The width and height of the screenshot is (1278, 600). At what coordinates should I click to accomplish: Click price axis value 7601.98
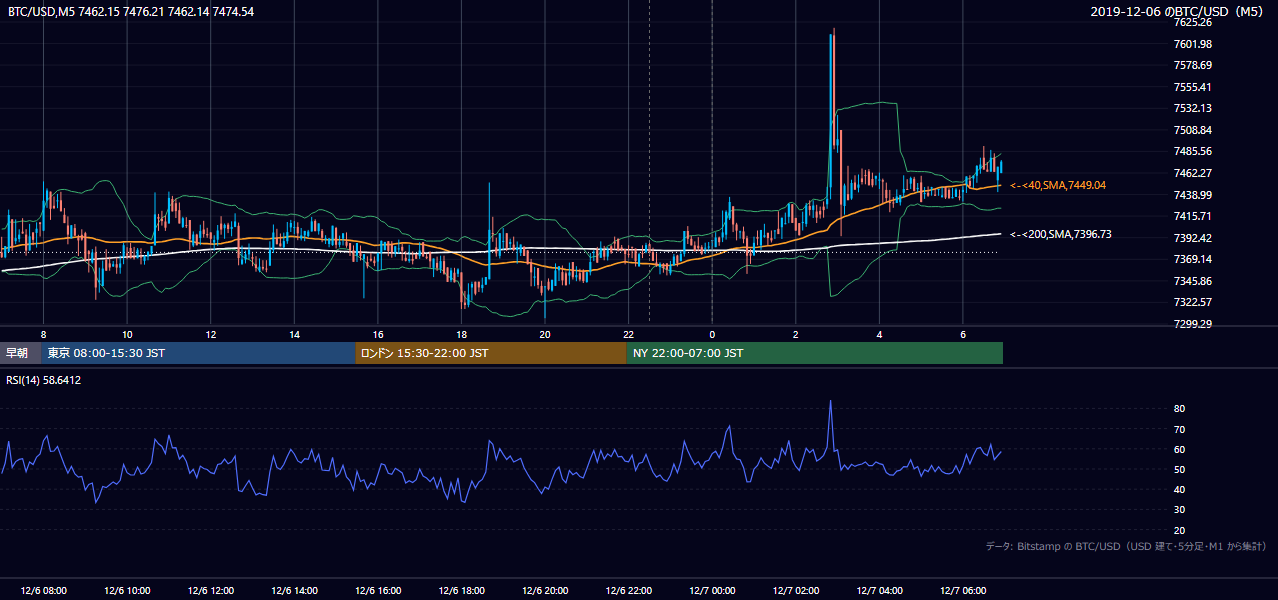(1193, 44)
